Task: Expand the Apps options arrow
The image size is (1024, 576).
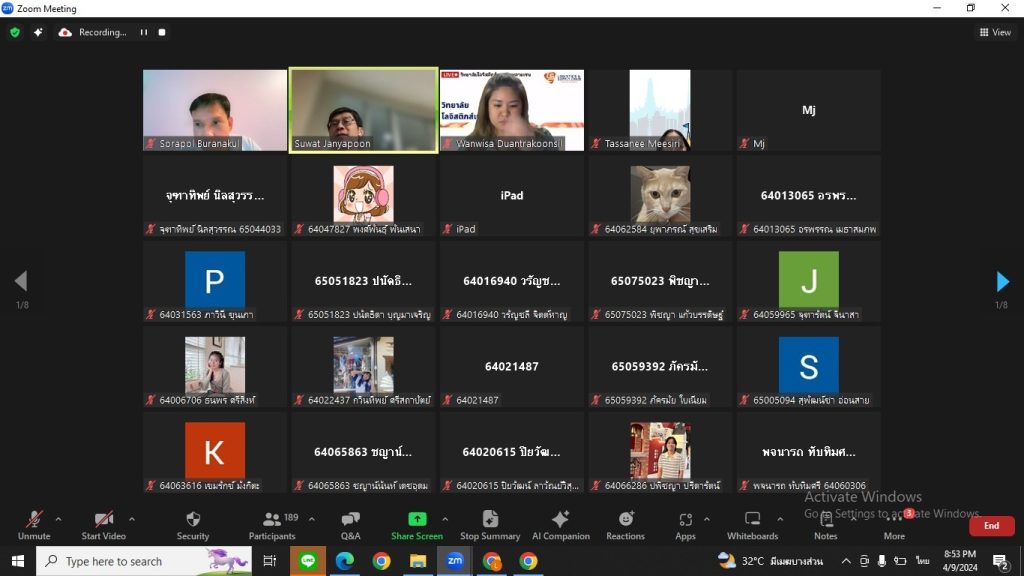Action: click(707, 519)
